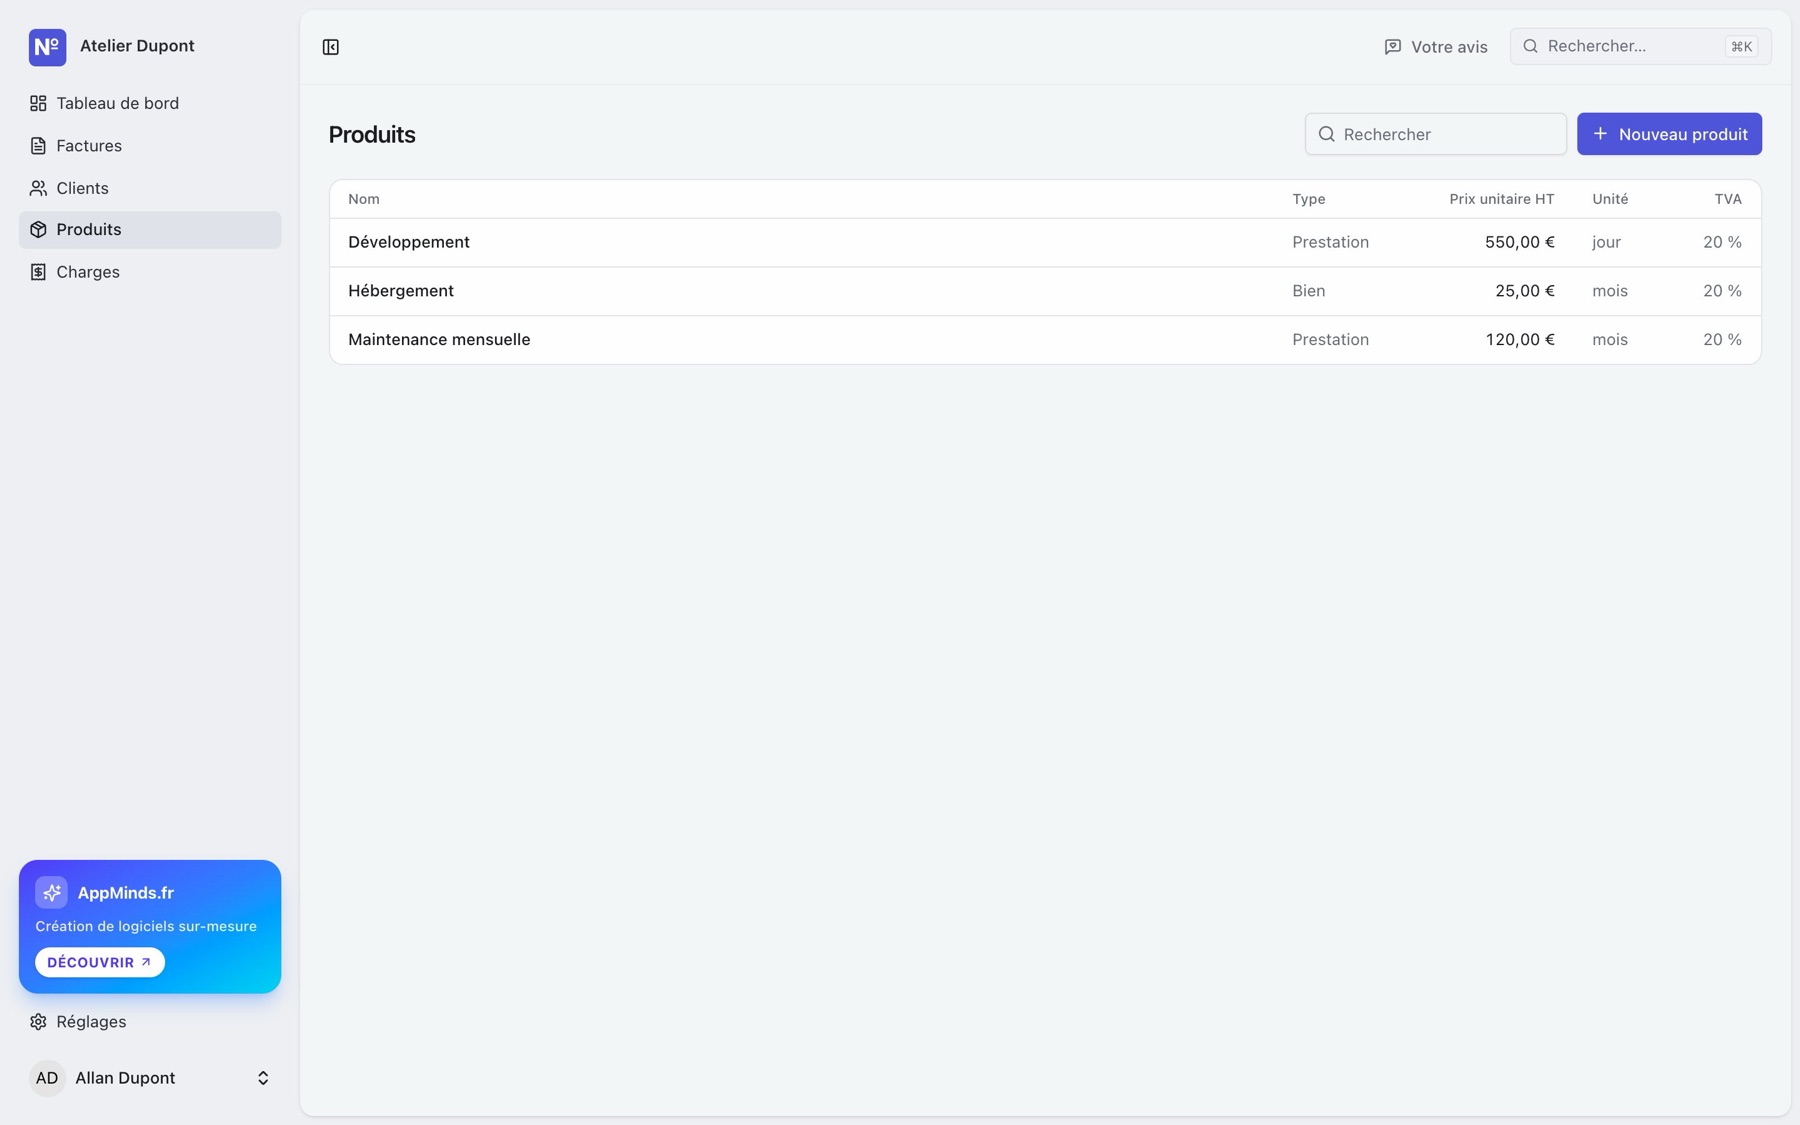Click the TVA column header

tap(1727, 199)
